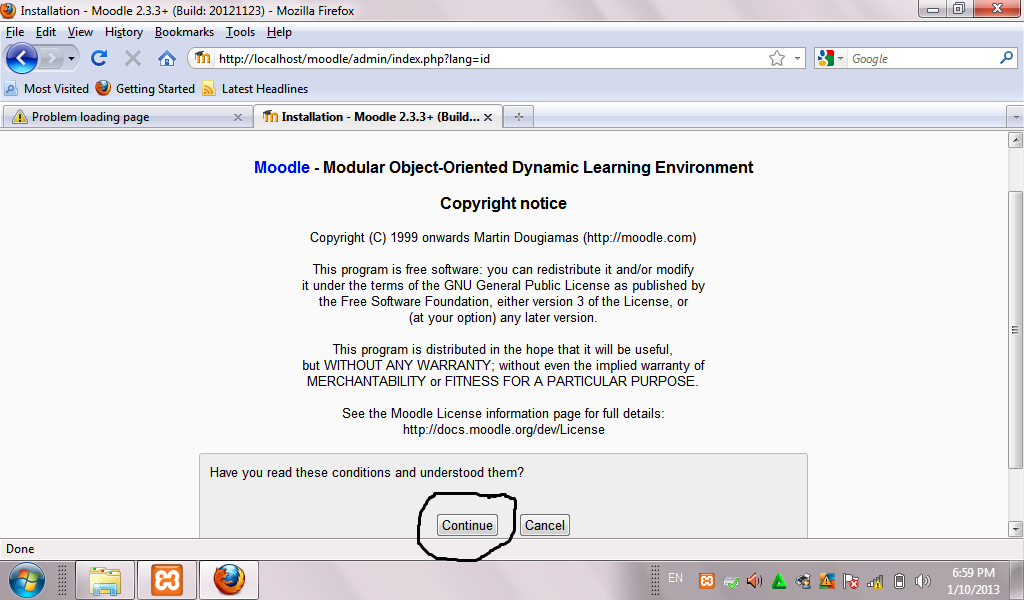Image resolution: width=1024 pixels, height=600 pixels.
Task: Open a new tab with plus button
Action: (519, 117)
